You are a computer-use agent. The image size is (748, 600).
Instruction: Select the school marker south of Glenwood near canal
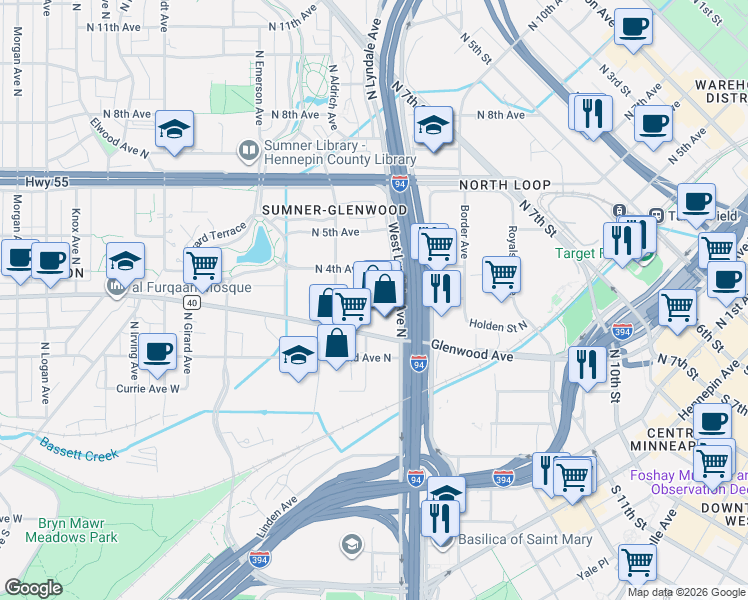tap(298, 354)
